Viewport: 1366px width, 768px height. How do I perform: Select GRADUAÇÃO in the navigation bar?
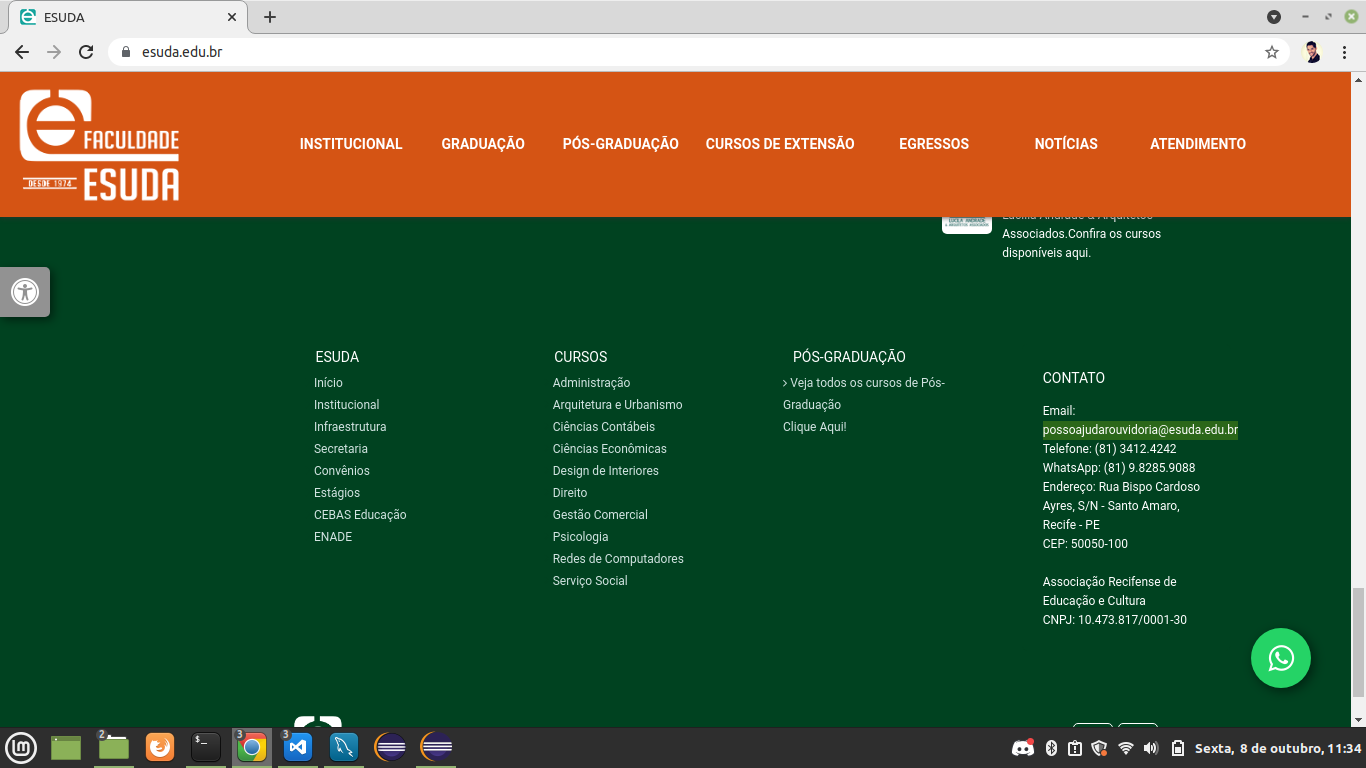click(x=483, y=144)
